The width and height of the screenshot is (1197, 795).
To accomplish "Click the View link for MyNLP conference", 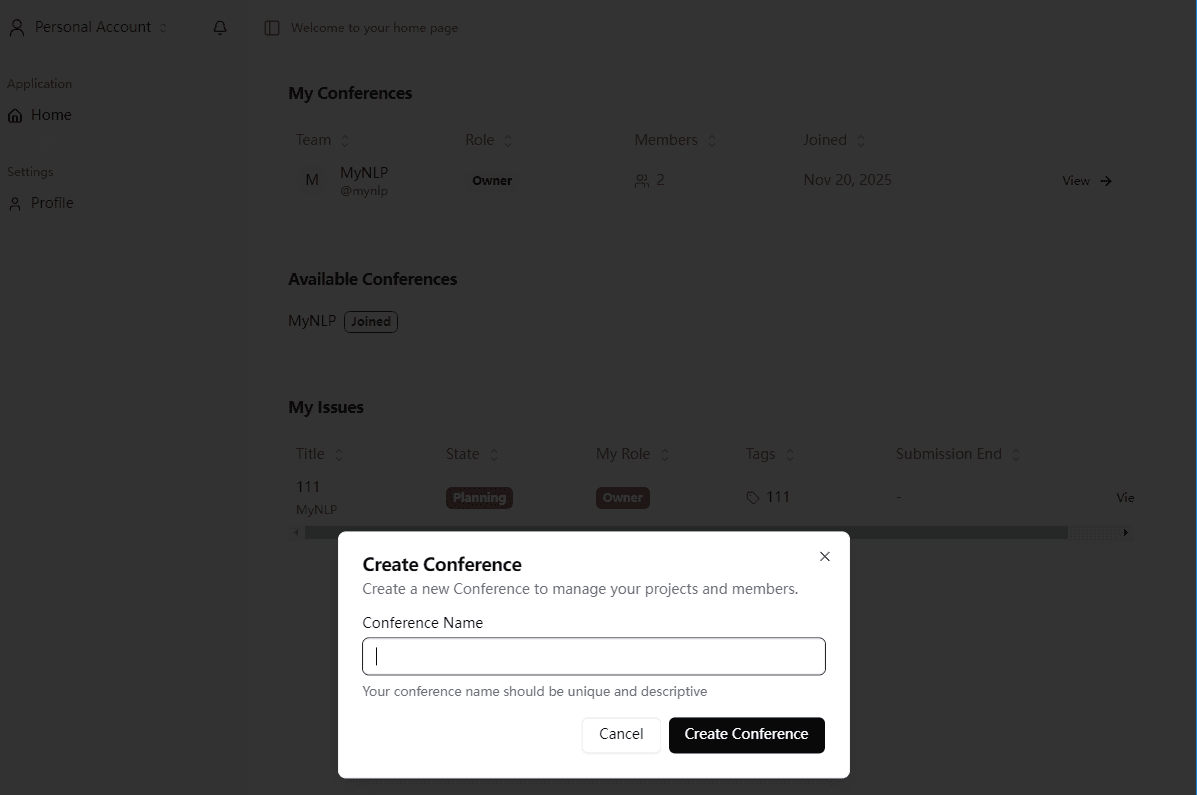I will [1074, 181].
